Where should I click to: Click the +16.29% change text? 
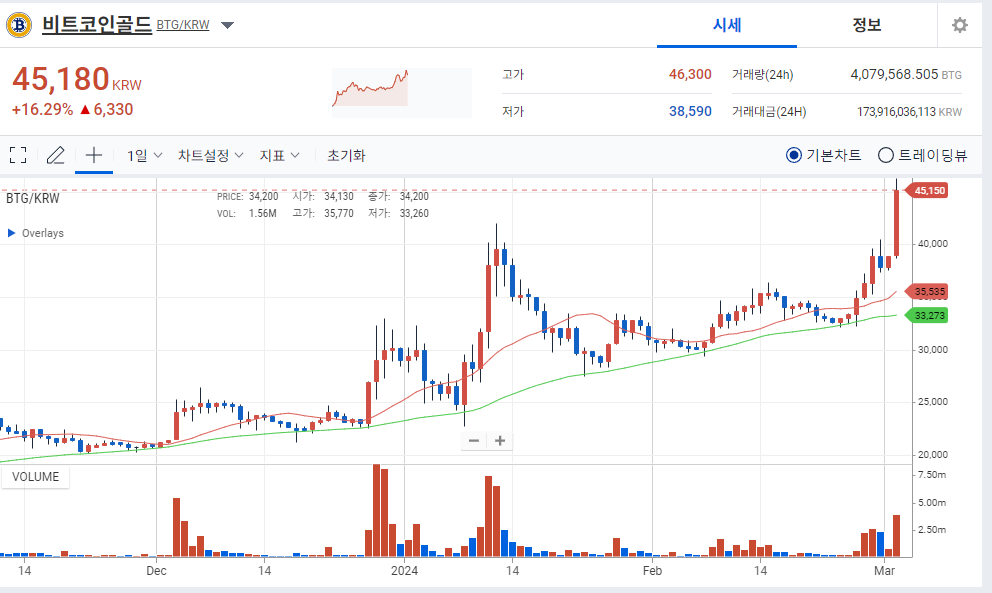(42, 109)
